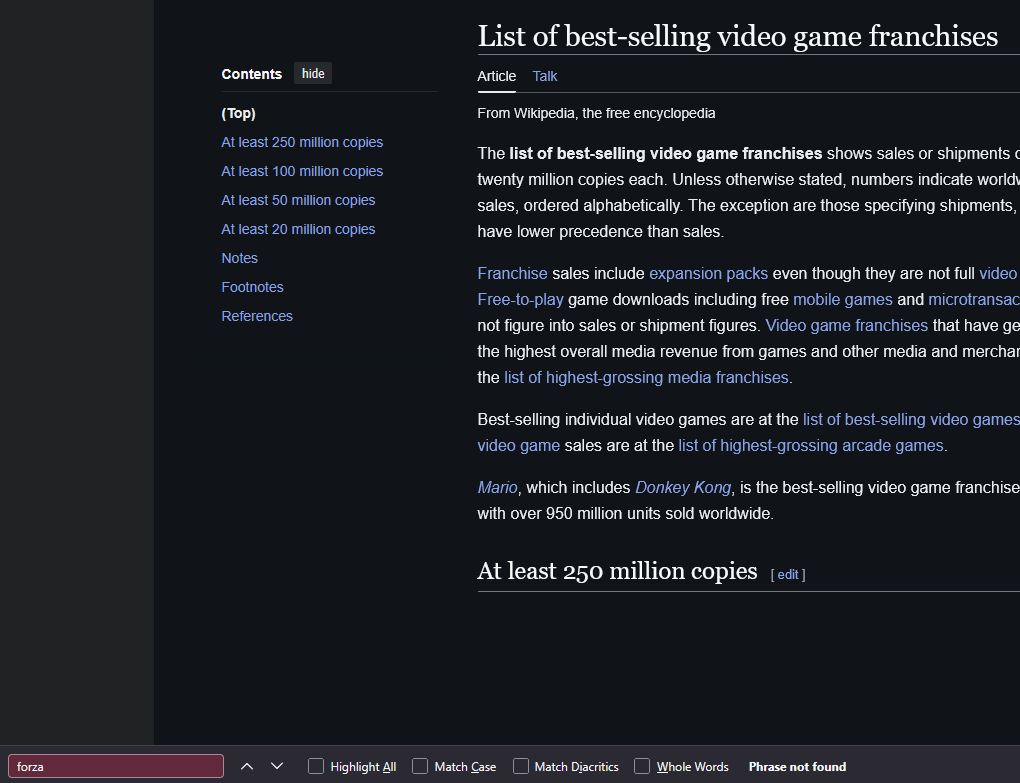This screenshot has height=783, width=1020.
Task: Open the References section link
Action: (x=257, y=316)
